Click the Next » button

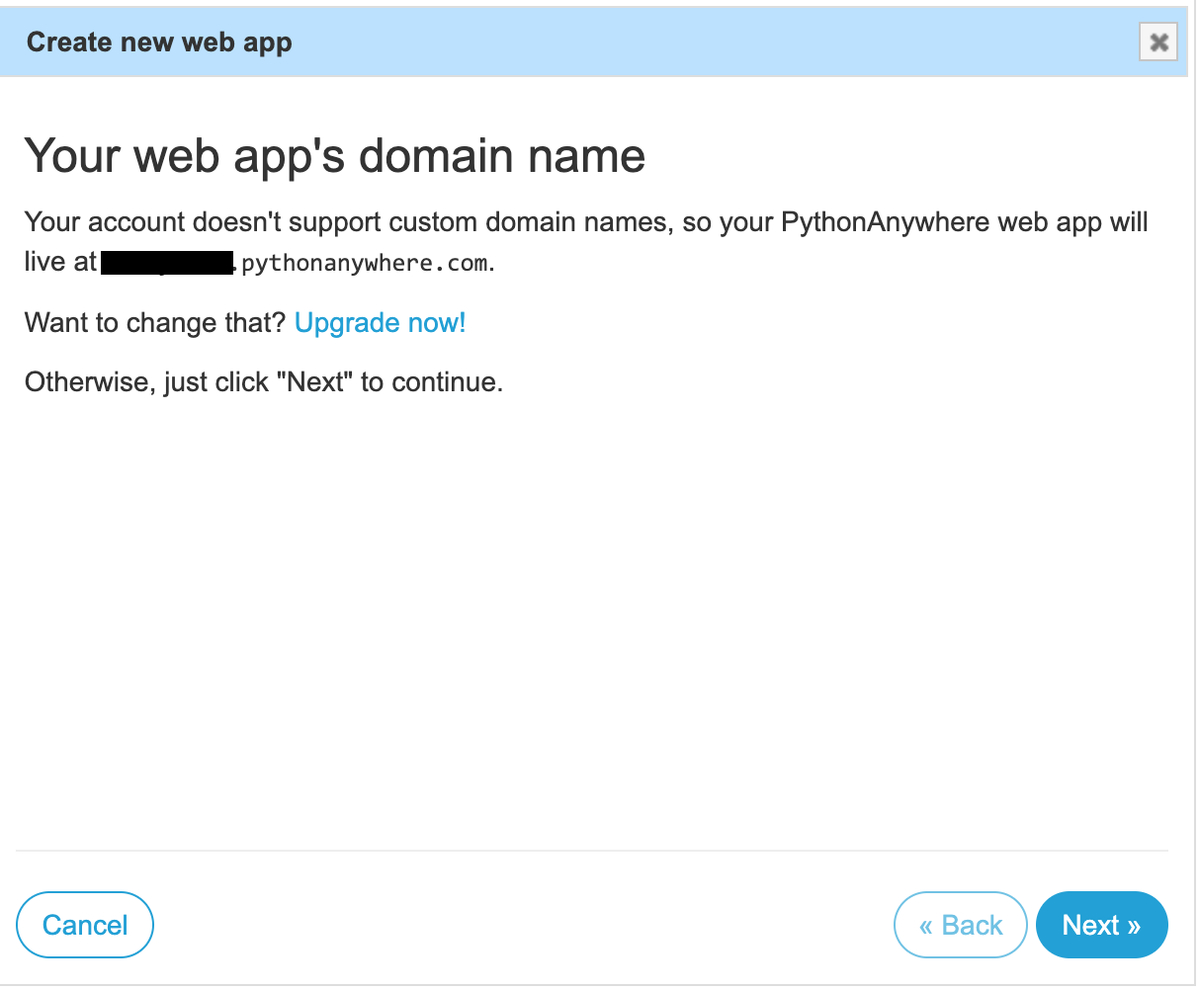click(1102, 925)
